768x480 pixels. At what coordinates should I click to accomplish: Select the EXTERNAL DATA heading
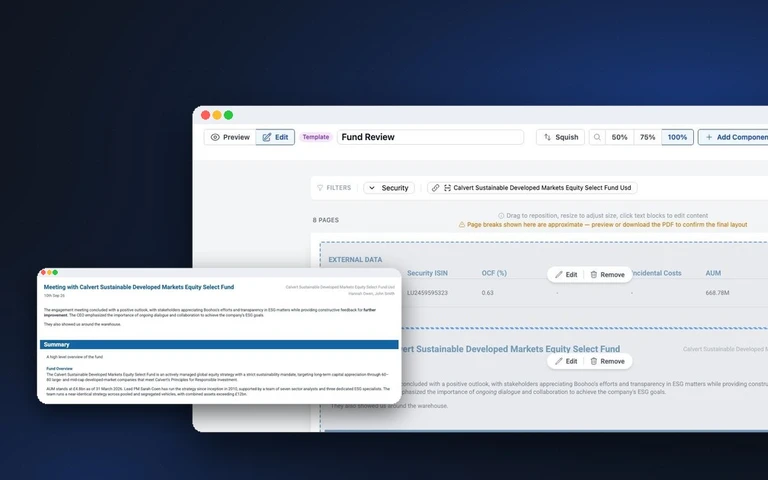point(355,260)
